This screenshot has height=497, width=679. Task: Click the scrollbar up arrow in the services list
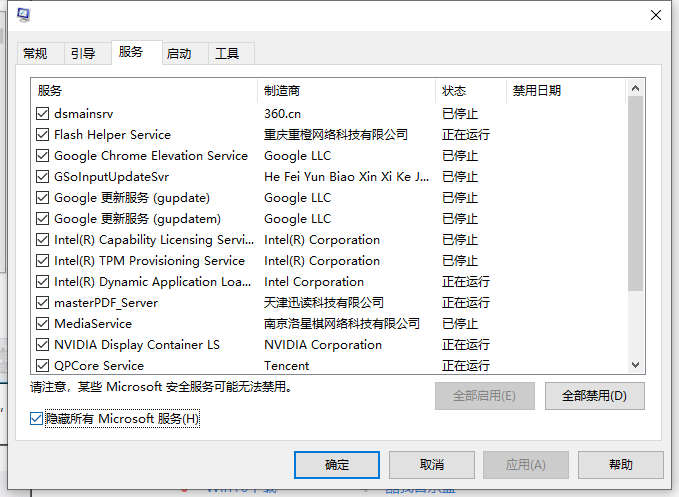[x=635, y=88]
